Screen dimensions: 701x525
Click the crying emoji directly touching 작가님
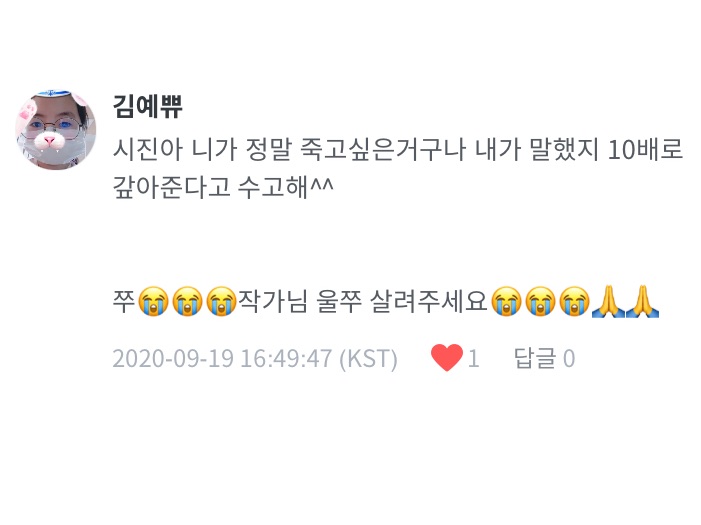pos(222,301)
